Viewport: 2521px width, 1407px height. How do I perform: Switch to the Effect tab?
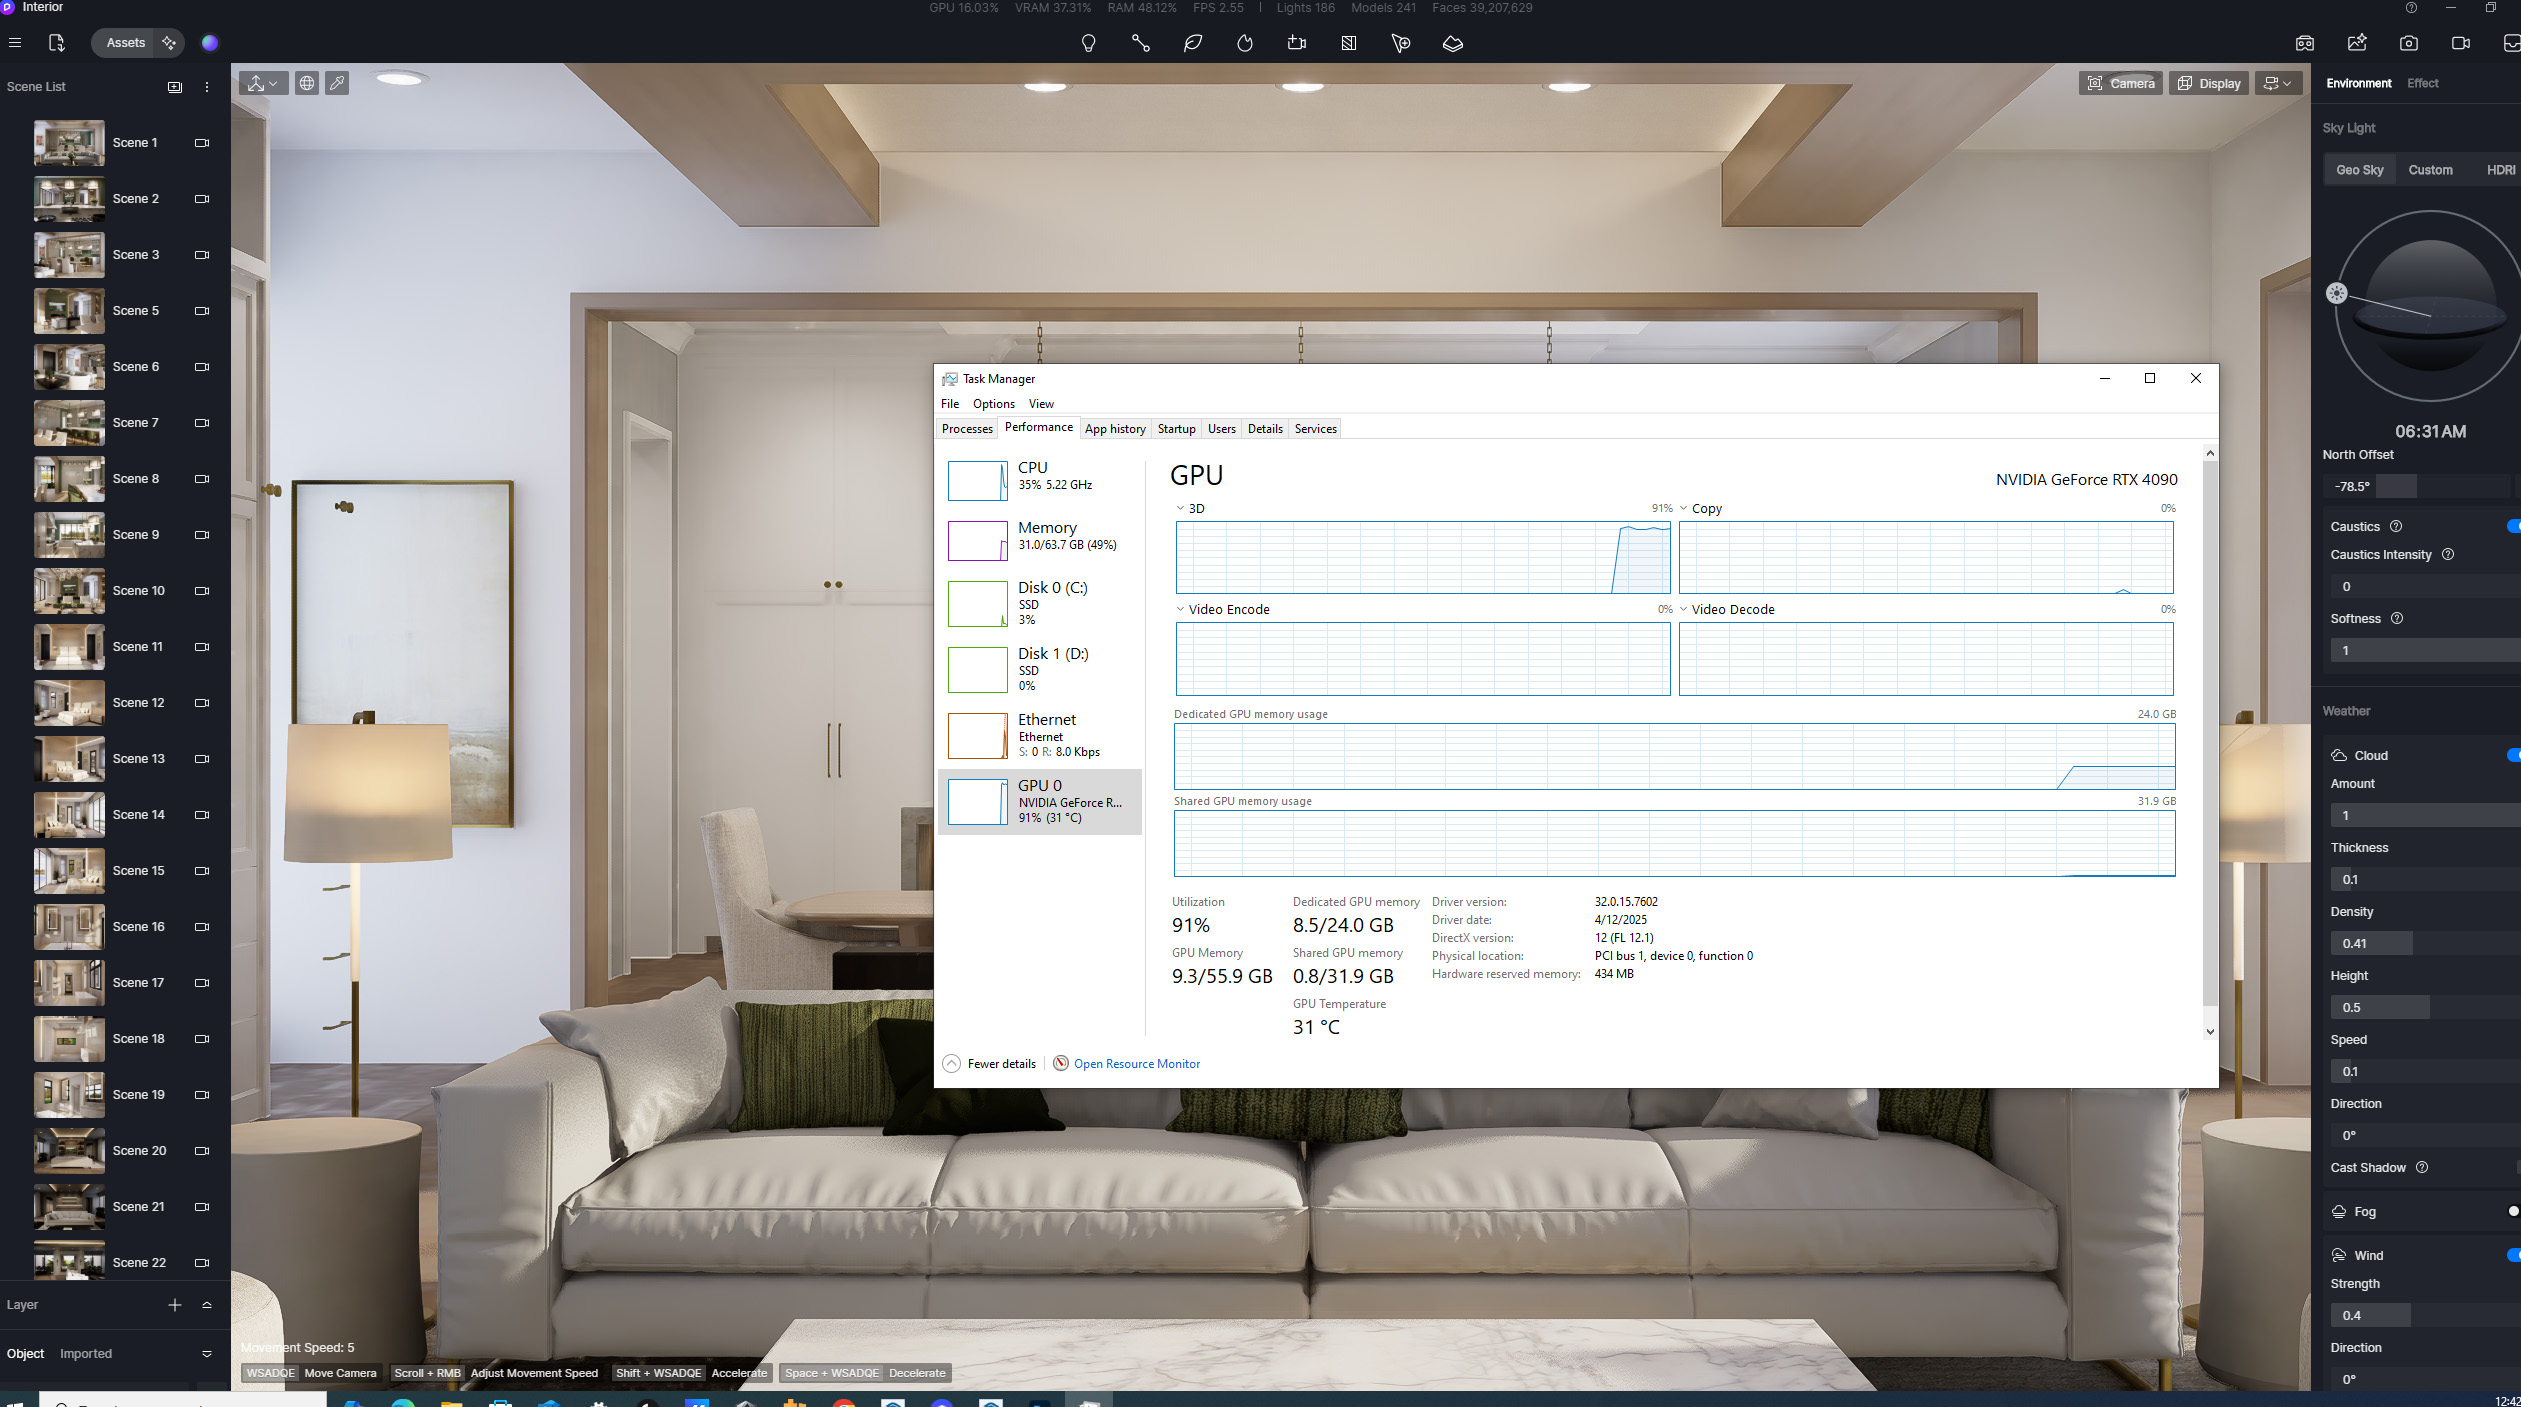(x=2422, y=84)
